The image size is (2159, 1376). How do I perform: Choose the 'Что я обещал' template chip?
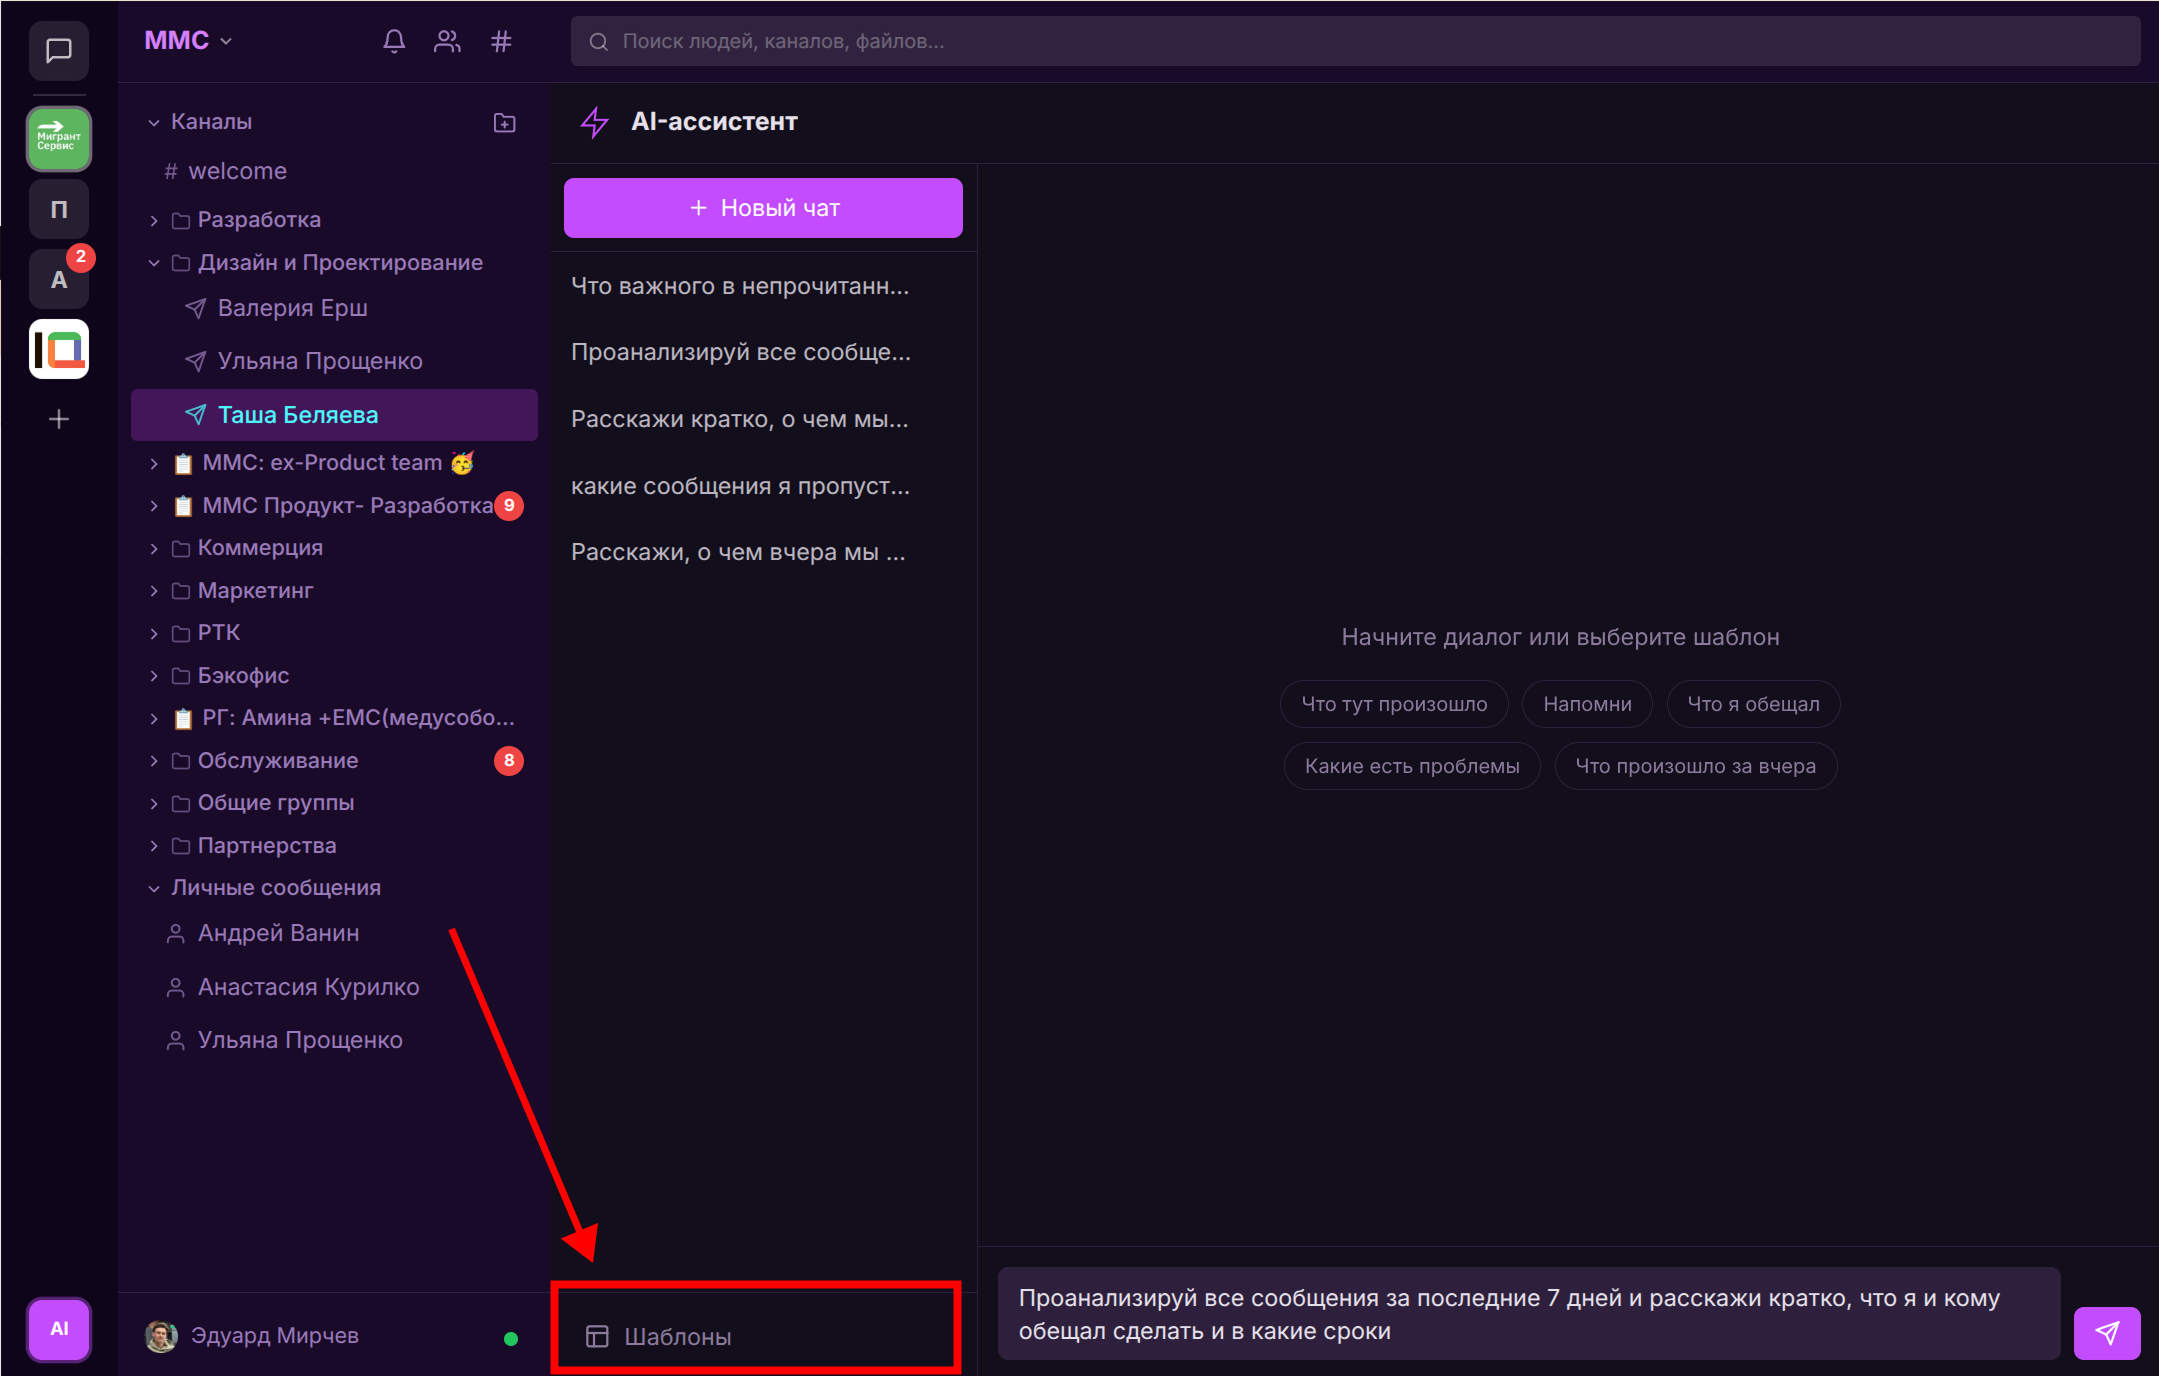click(1753, 704)
